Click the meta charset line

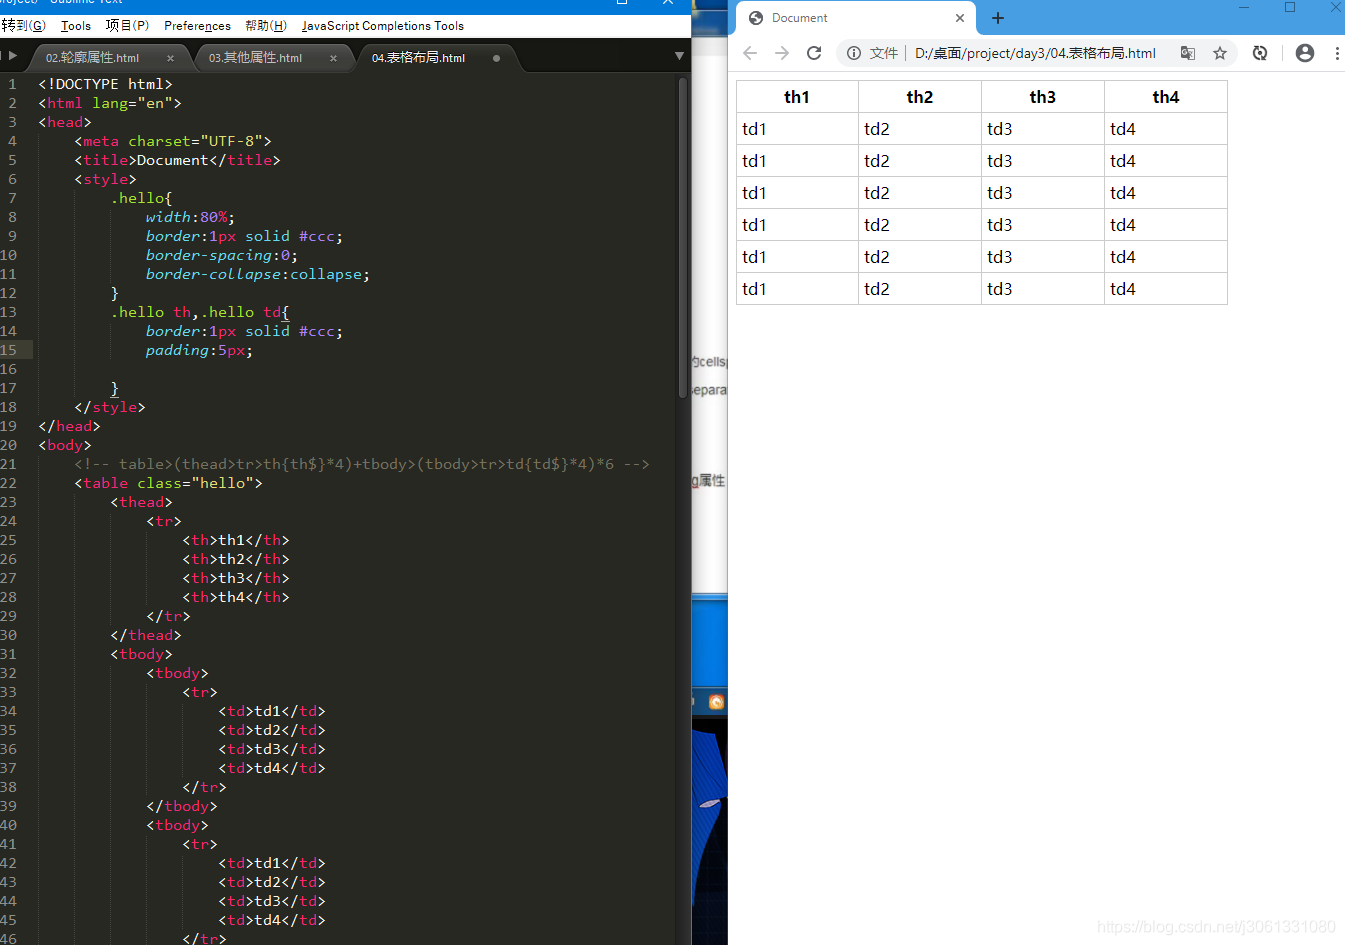click(173, 141)
